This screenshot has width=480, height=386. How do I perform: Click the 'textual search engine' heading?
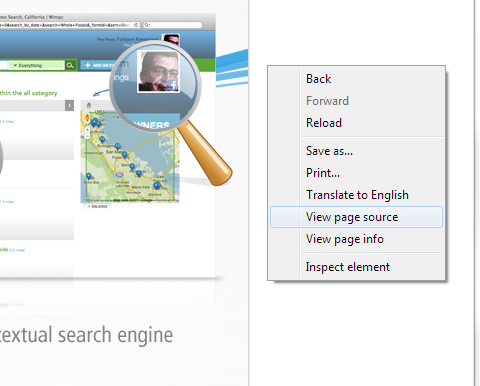[x=86, y=335]
